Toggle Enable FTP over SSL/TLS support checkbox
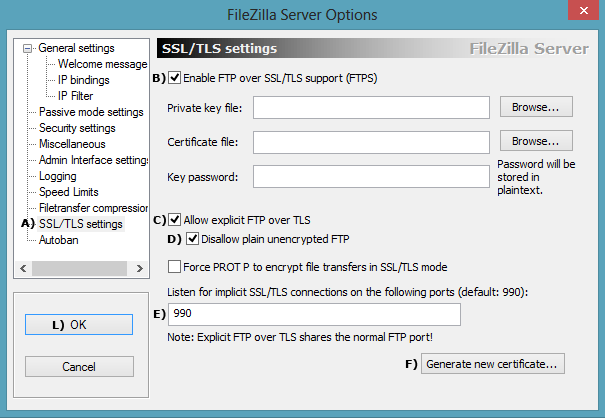This screenshot has width=605, height=418. (174, 78)
